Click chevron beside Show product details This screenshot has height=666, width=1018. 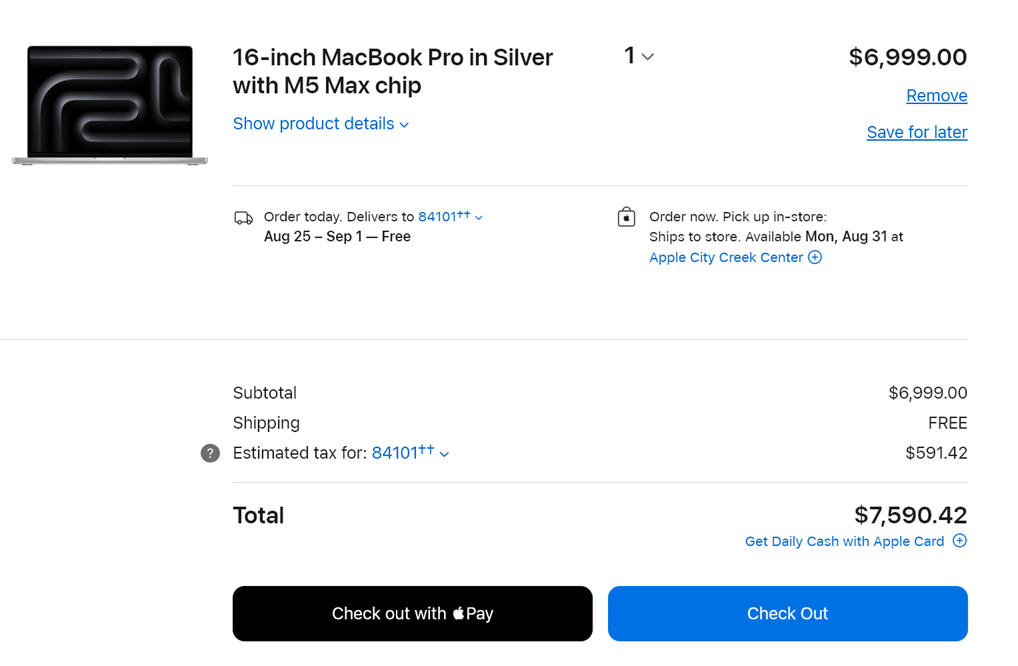(404, 125)
